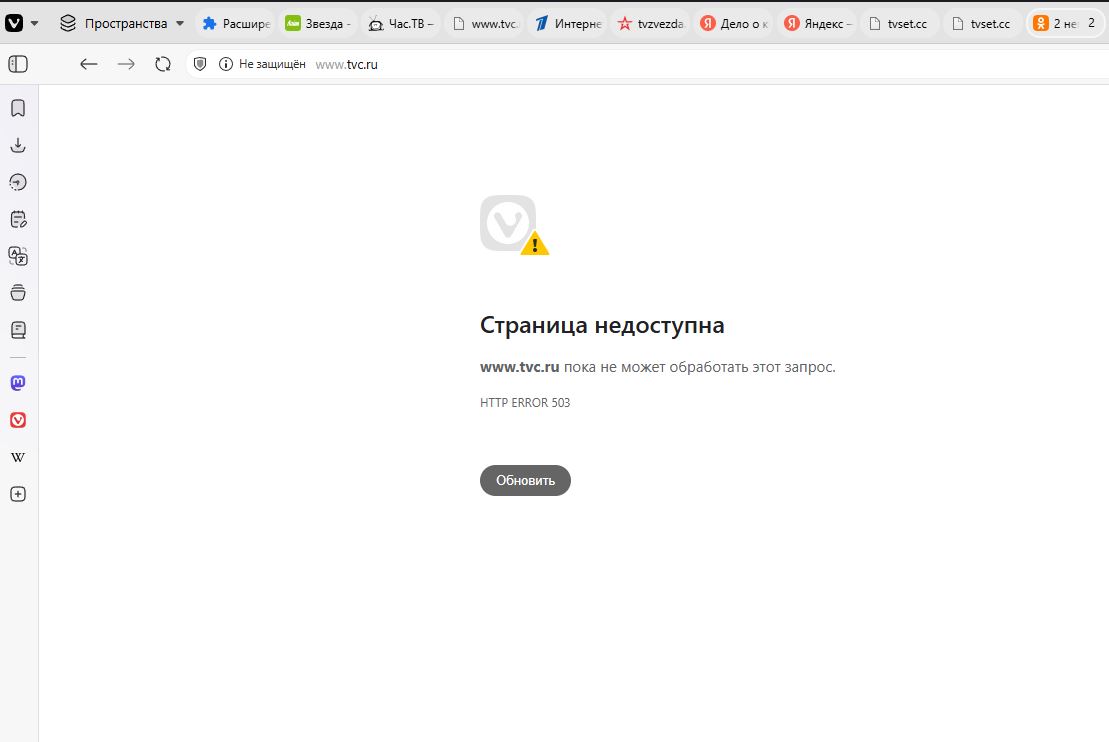Viewport: 1109px width, 742px height.
Task: Switch to the Звезда tab
Action: [318, 23]
